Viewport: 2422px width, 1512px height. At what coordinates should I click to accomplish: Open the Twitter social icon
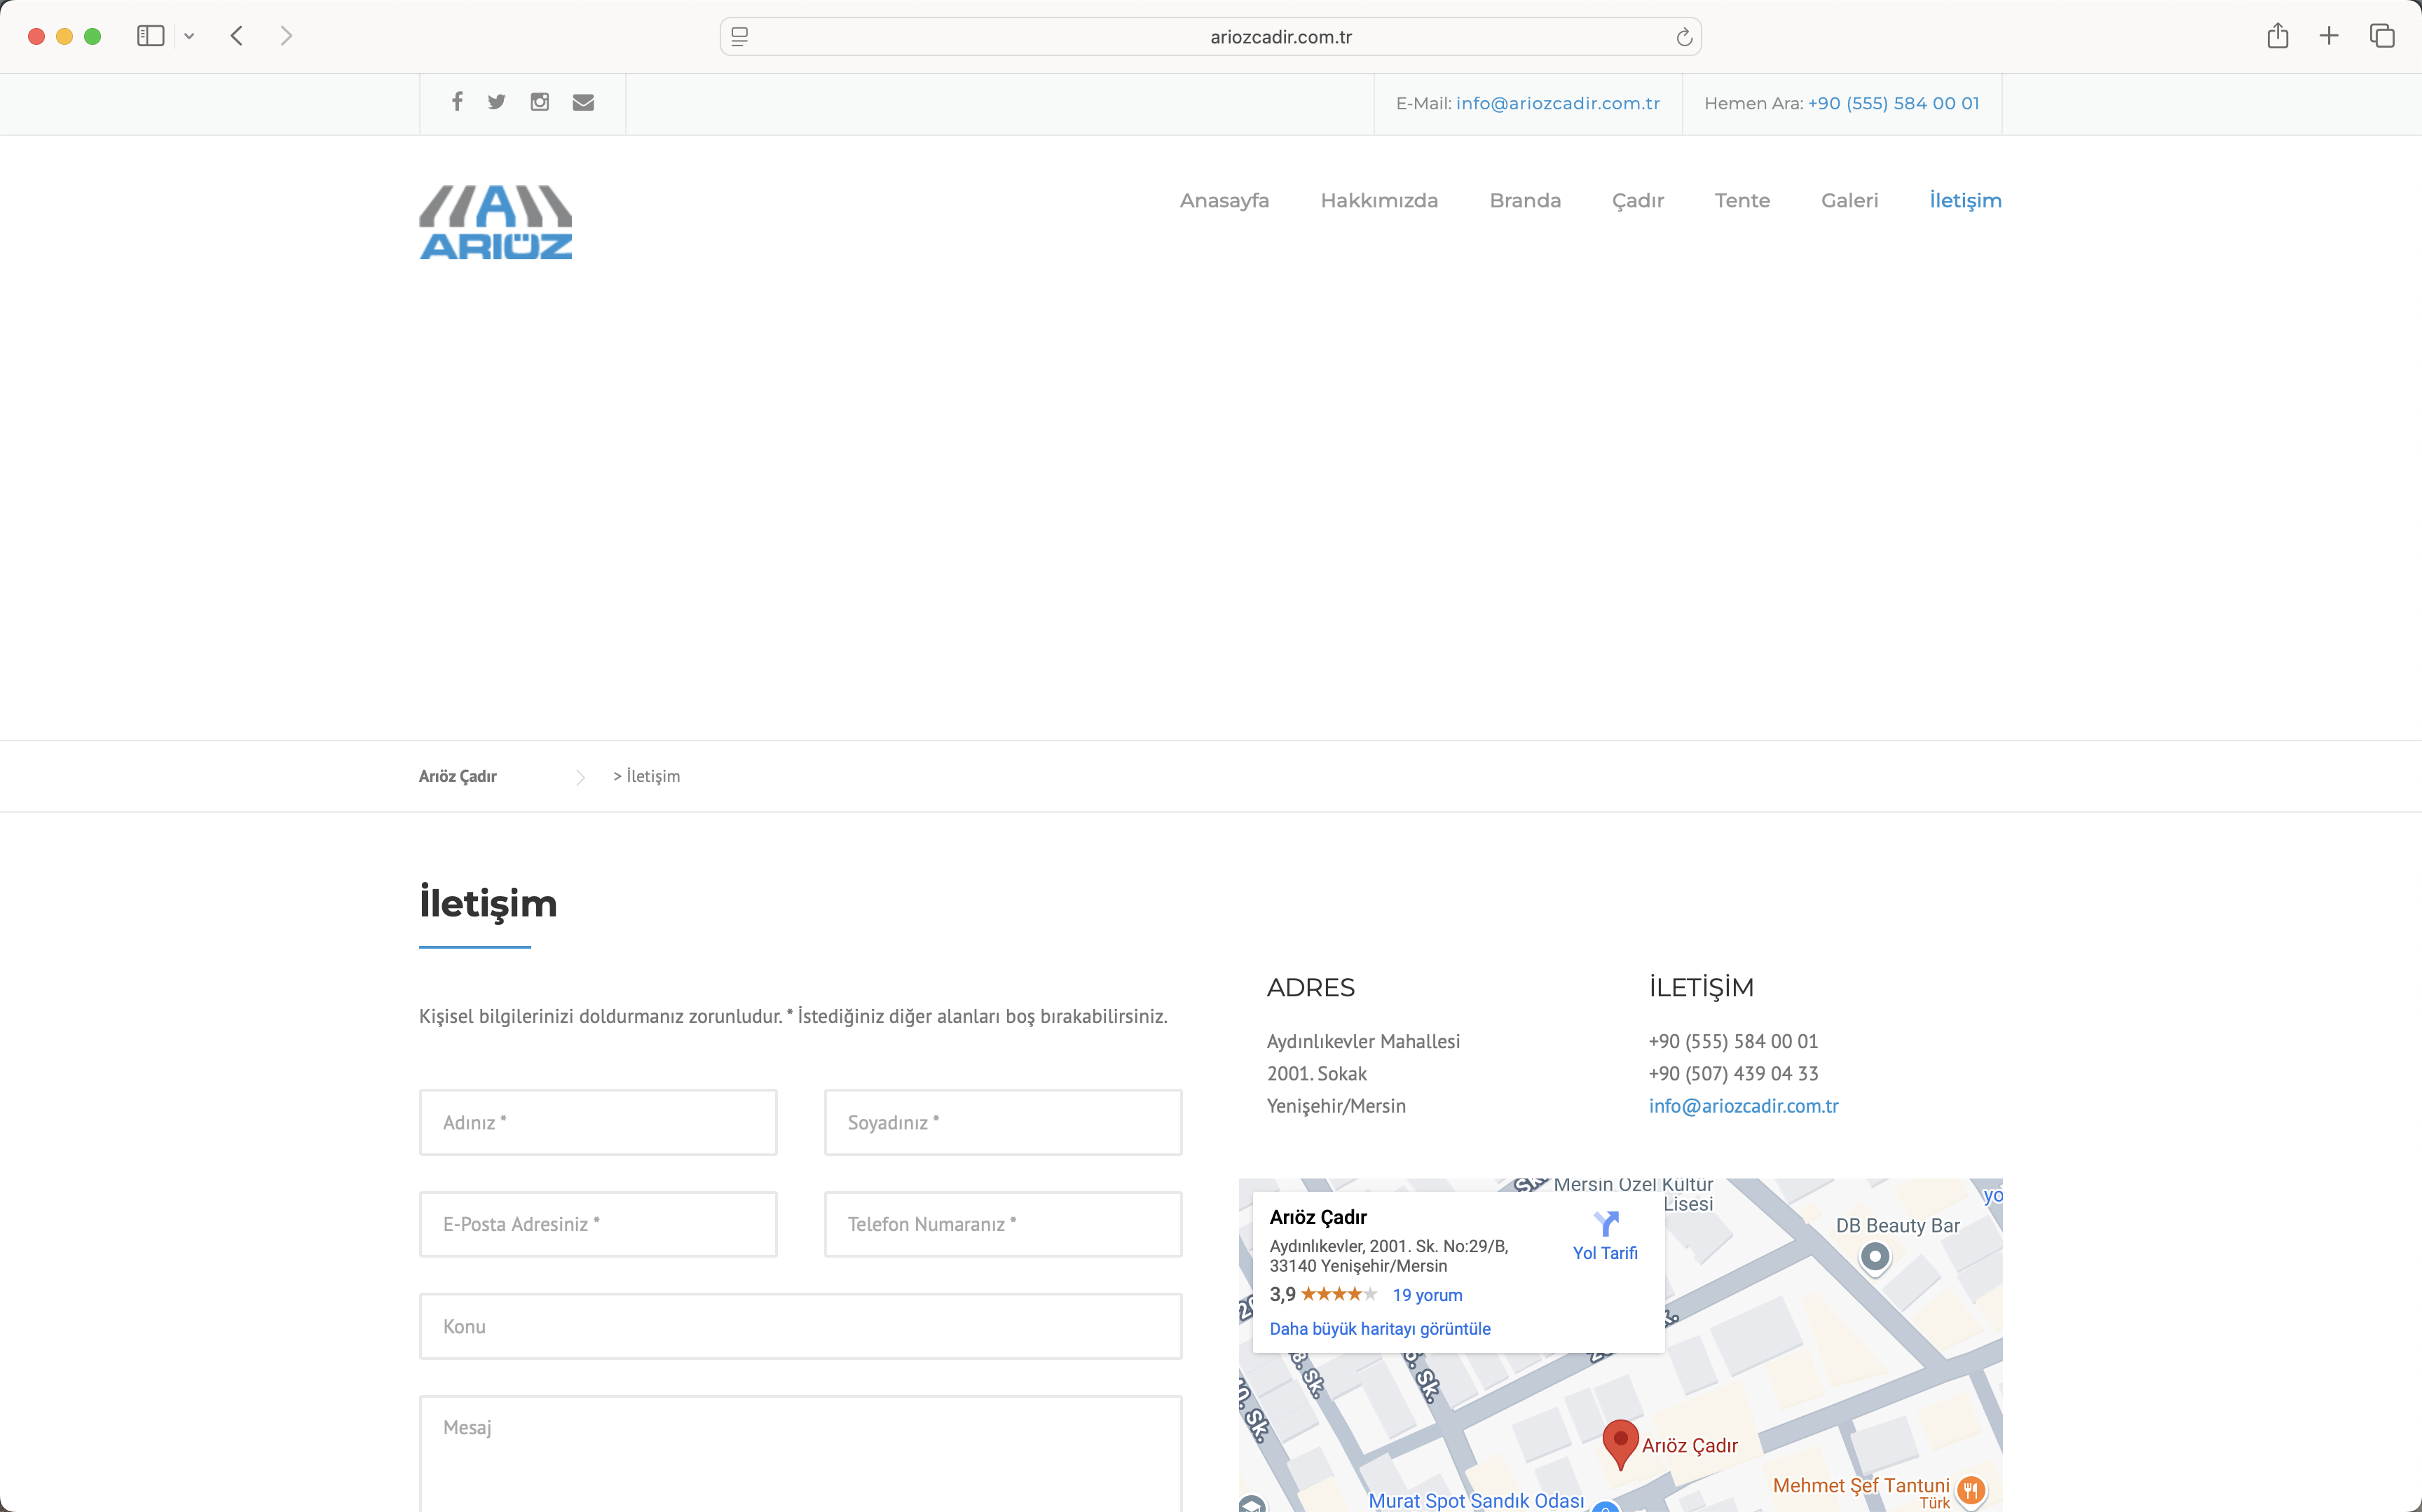497,102
